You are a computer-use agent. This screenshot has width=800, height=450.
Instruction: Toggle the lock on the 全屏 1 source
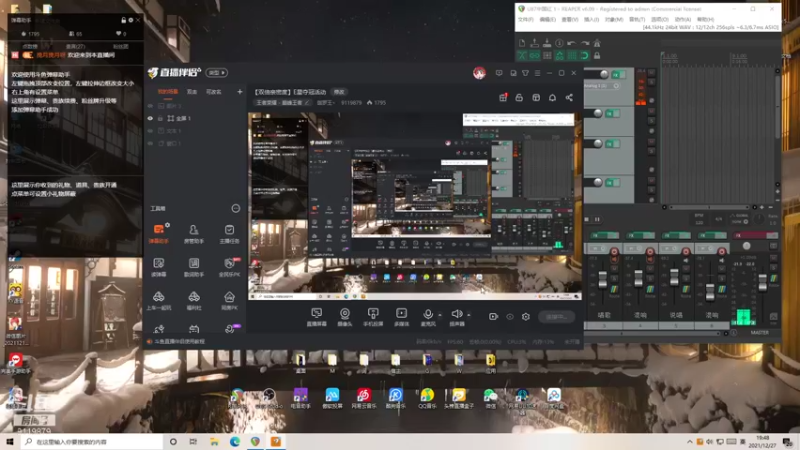(x=160, y=118)
